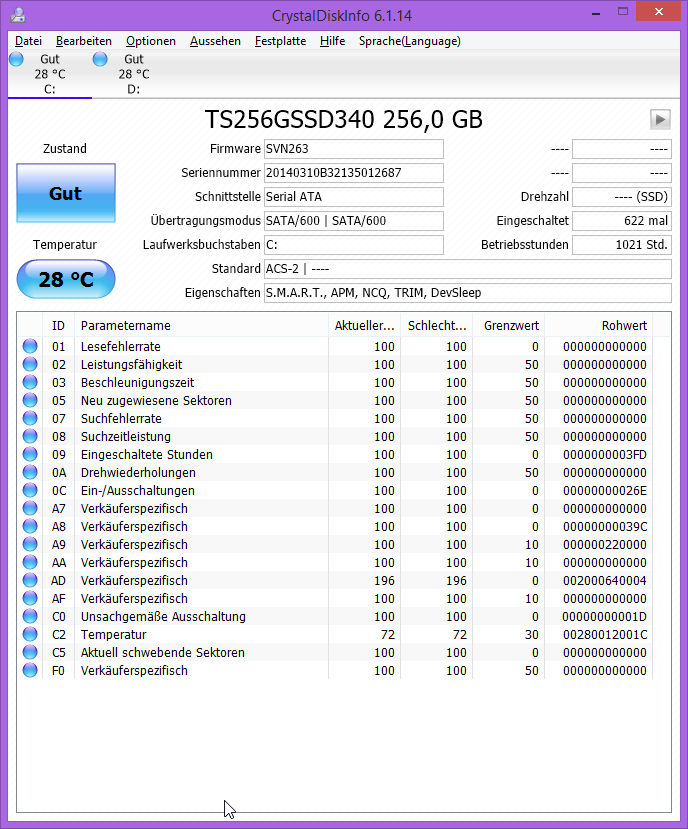Image resolution: width=688 pixels, height=829 pixels.
Task: Select raw value 00000000026E
Action: tap(604, 491)
